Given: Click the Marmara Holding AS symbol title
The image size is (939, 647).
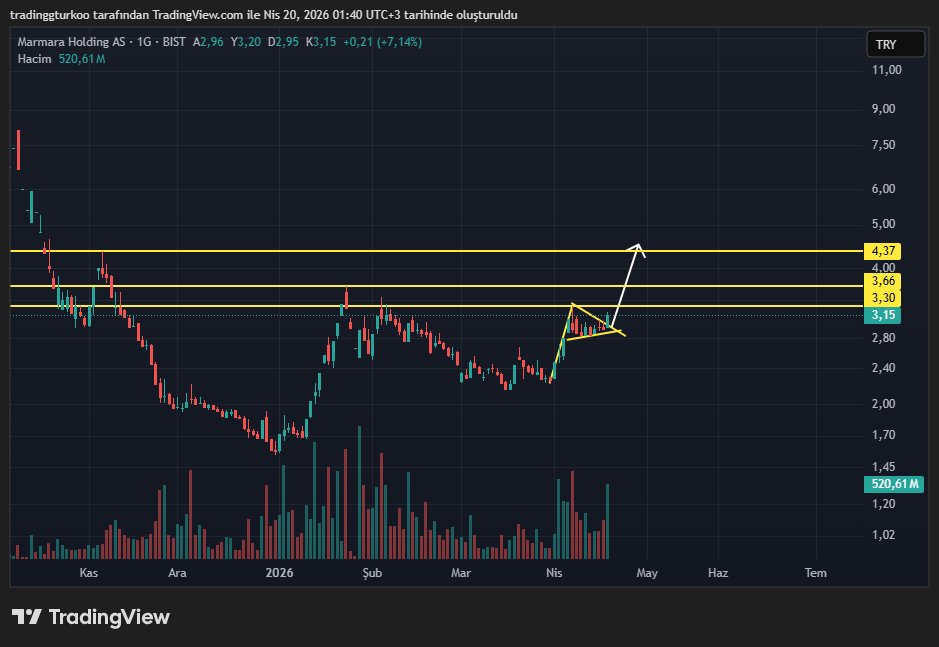Looking at the screenshot, I should pos(71,42).
